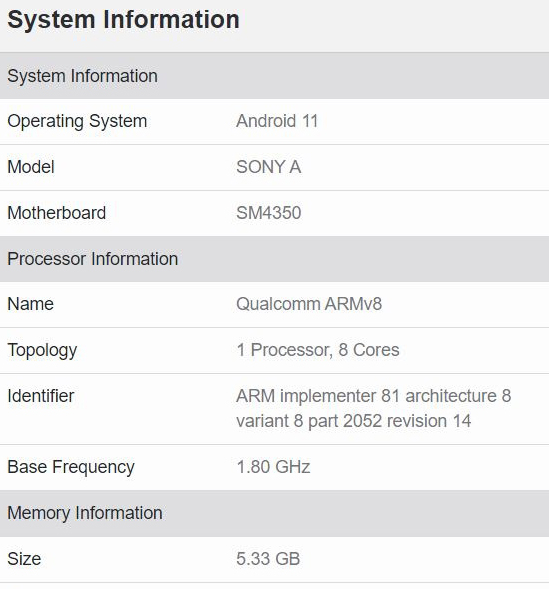Select the System Information section header
This screenshot has width=549, height=589.
point(274,76)
